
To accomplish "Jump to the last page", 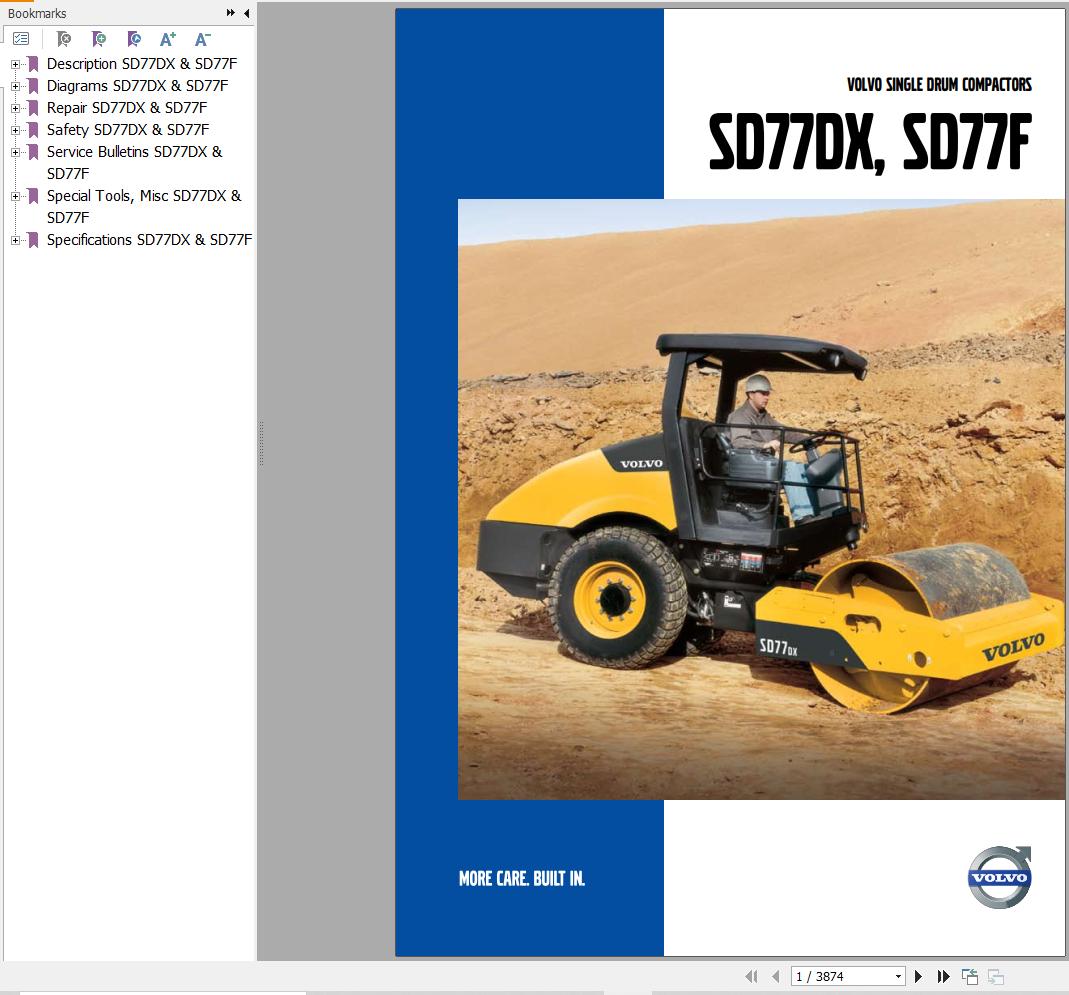I will [944, 977].
